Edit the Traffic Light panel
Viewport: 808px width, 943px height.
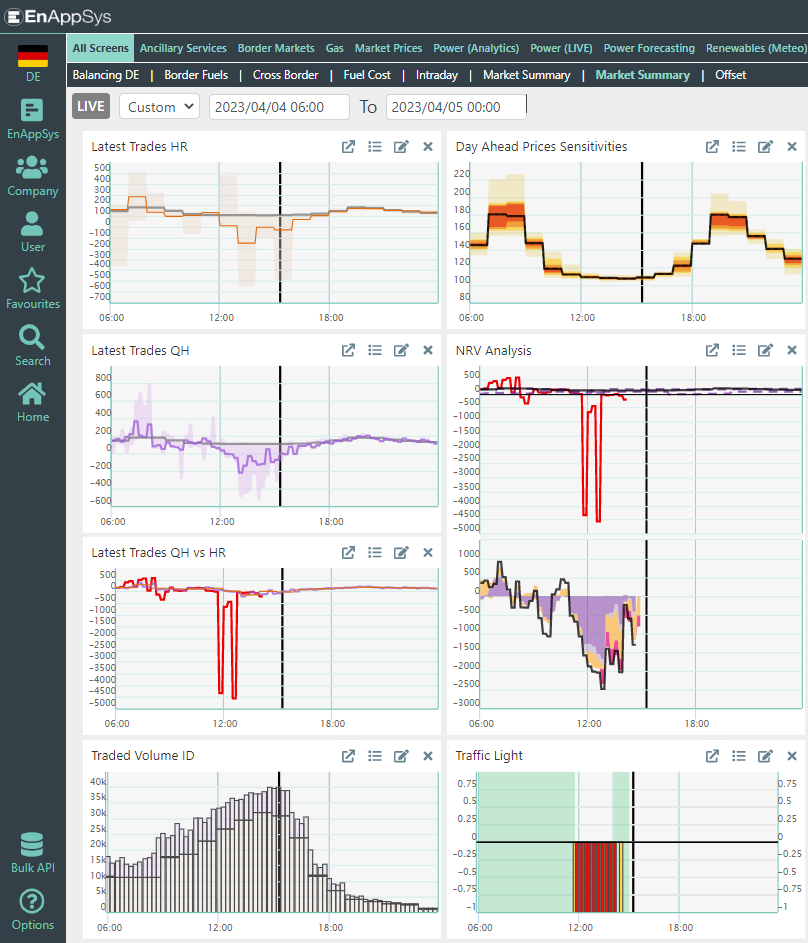point(765,756)
